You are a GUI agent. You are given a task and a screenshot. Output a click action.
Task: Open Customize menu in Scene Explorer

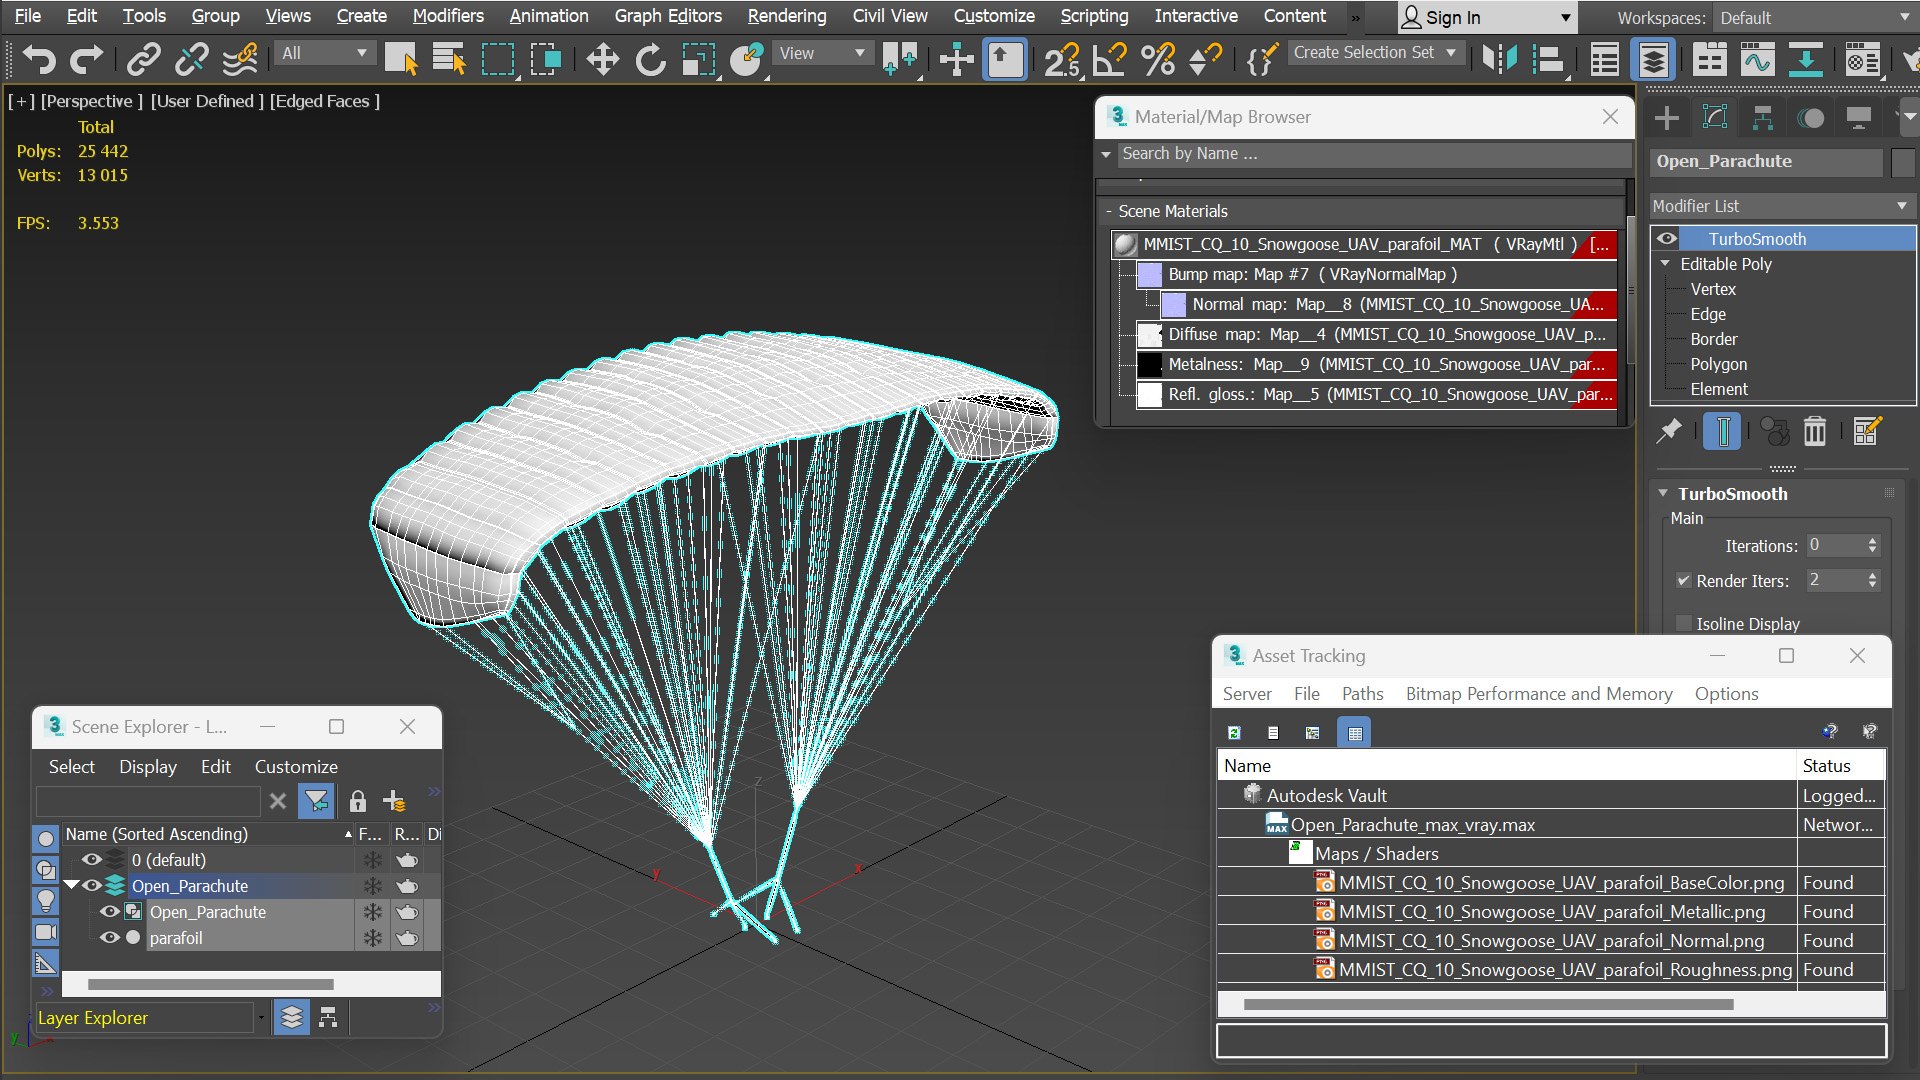[x=296, y=767]
